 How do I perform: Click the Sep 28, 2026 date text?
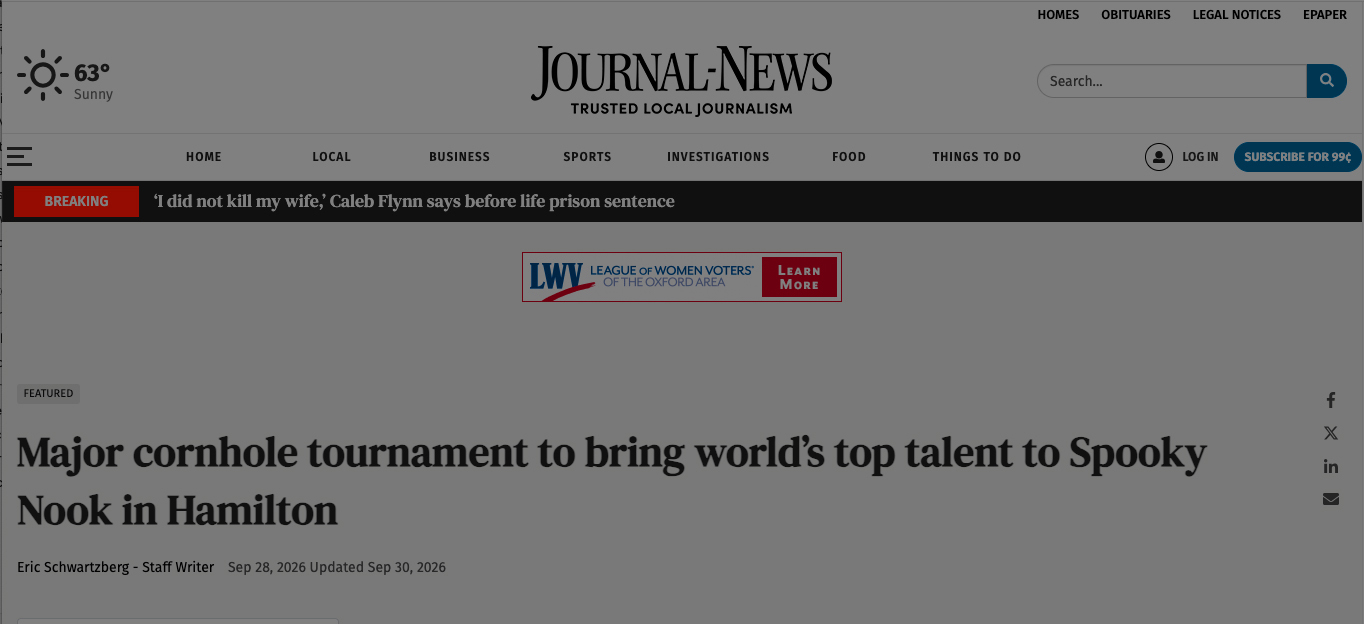coord(266,567)
